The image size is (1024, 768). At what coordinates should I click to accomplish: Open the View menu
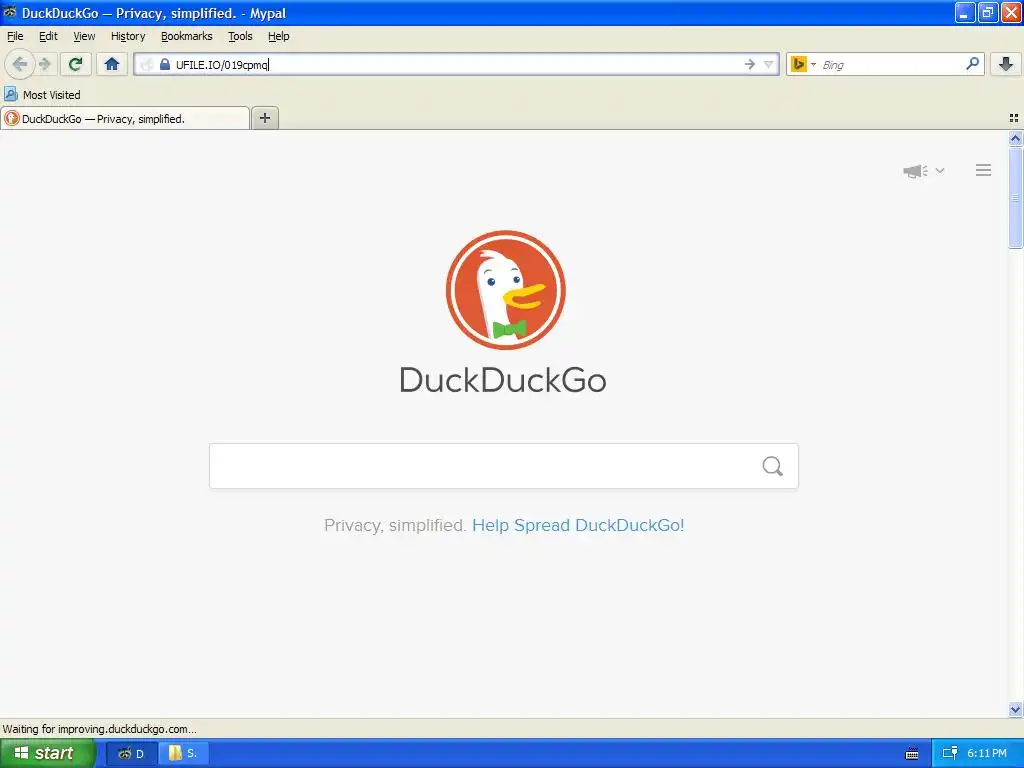[x=84, y=36]
